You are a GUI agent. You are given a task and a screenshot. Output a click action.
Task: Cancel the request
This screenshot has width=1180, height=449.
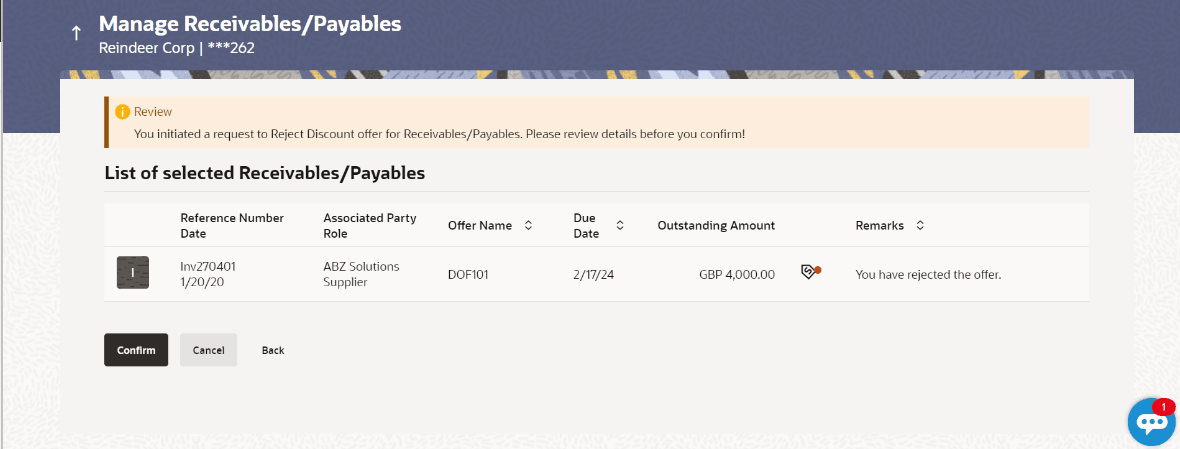[x=208, y=350]
